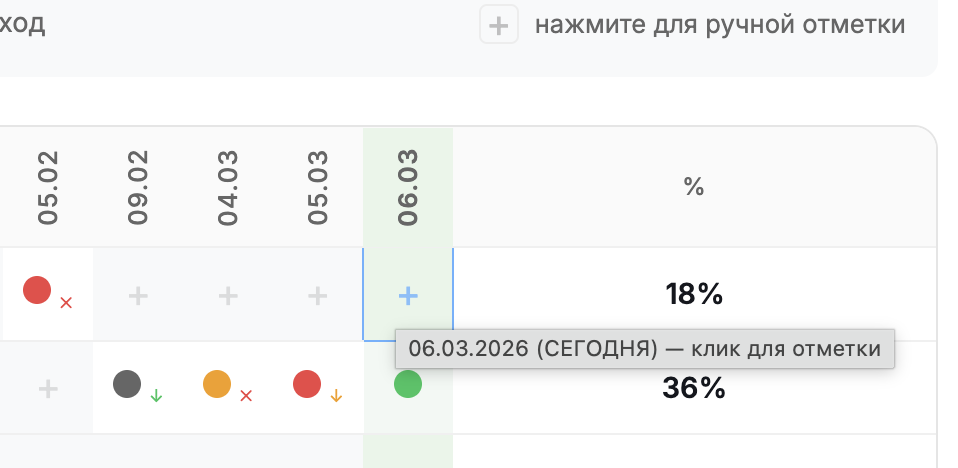Image resolution: width=958 pixels, height=468 pixels.
Task: Click the plus icon beside "нажмите для ручной отметки"
Action: [x=499, y=25]
